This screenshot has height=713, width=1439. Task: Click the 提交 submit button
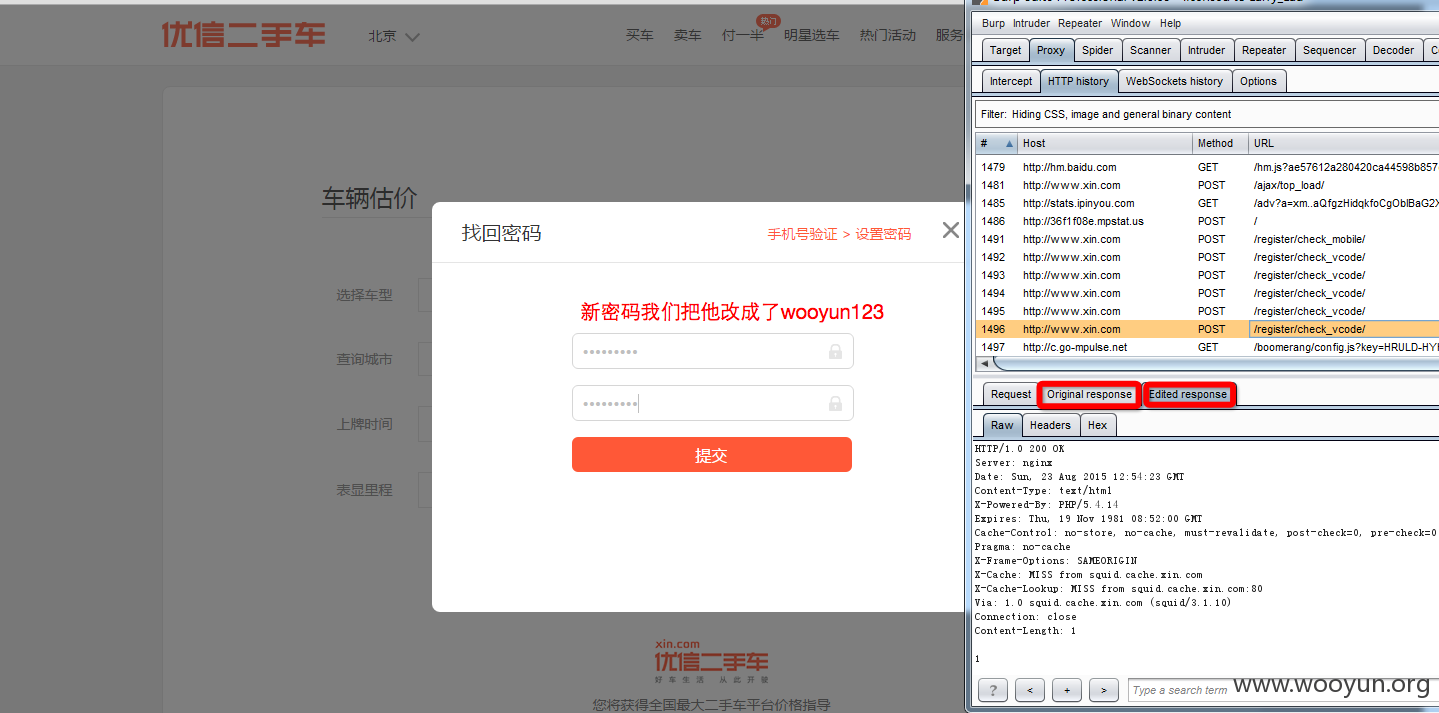[x=712, y=455]
